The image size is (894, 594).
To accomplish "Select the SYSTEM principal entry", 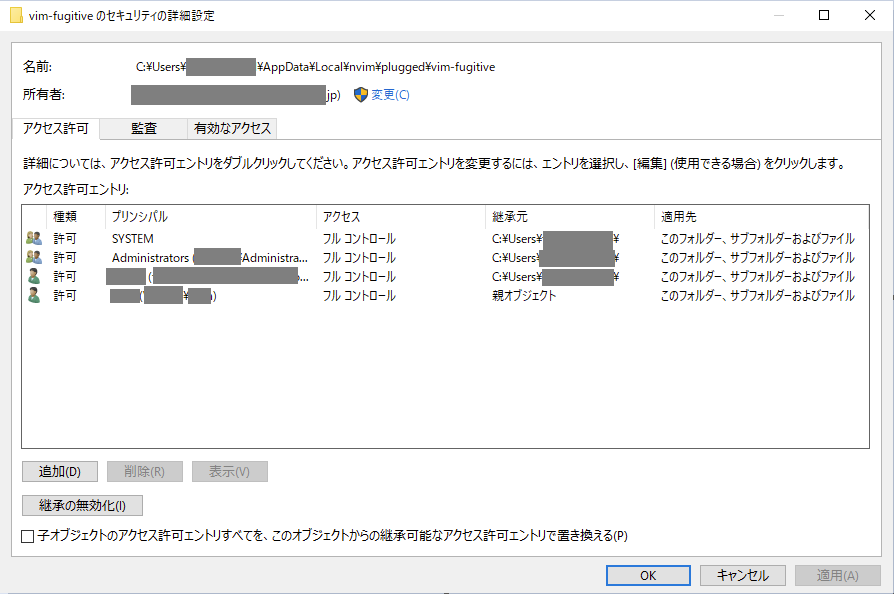I will click(x=133, y=238).
